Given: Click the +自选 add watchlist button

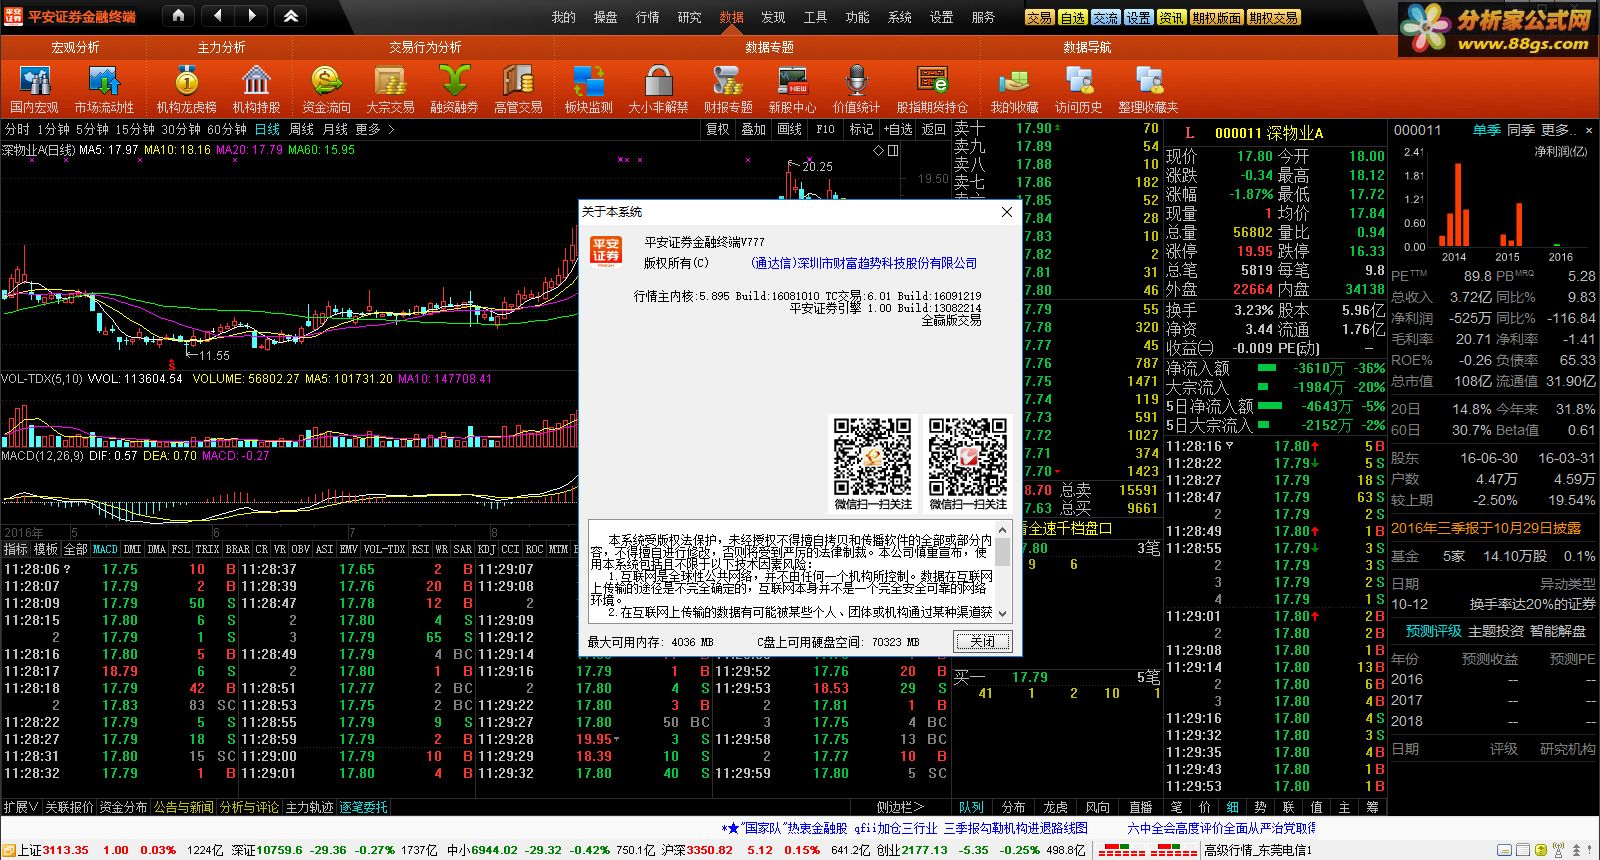Looking at the screenshot, I should click(x=896, y=129).
